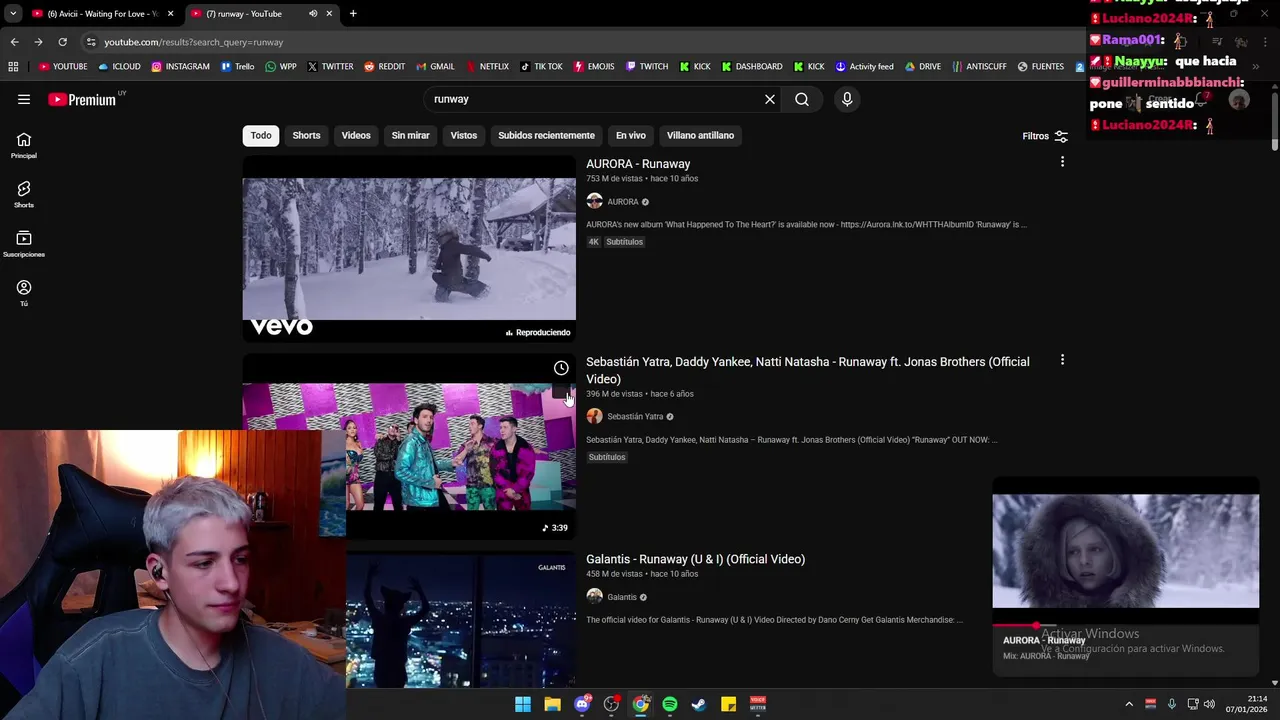
Task: Seek on the miniplayer red progress bar
Action: click(1125, 625)
